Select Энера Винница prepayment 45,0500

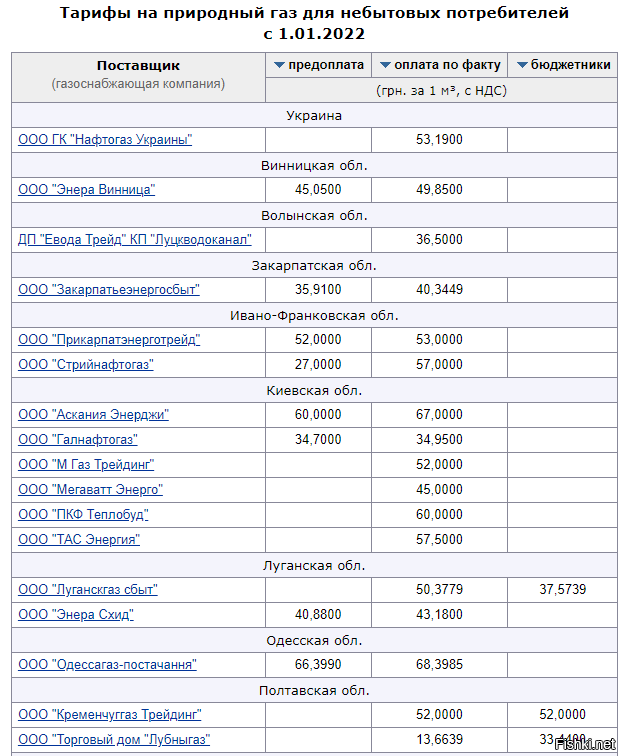[x=318, y=189]
